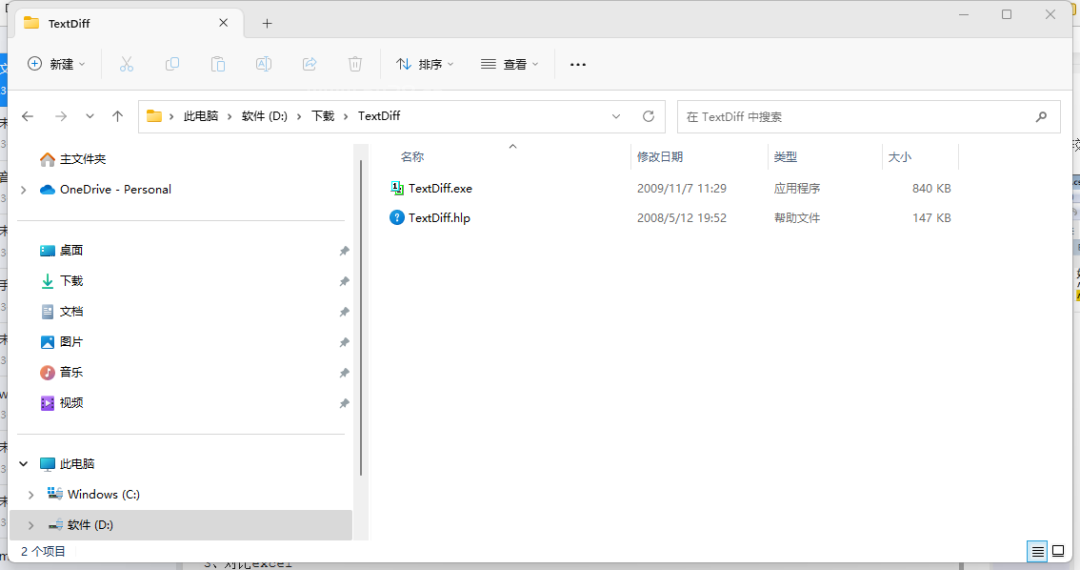Open the 查看 view dropdown

click(x=510, y=64)
